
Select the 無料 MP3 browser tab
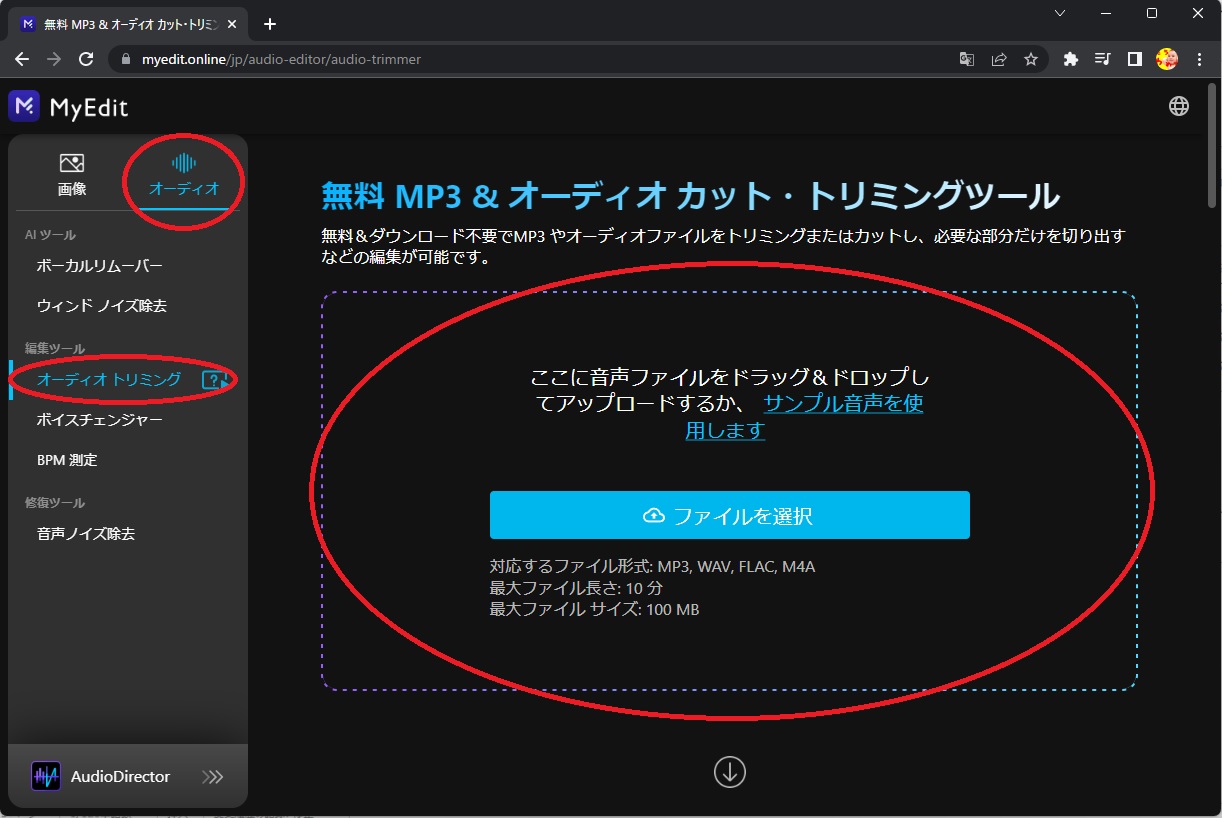128,24
